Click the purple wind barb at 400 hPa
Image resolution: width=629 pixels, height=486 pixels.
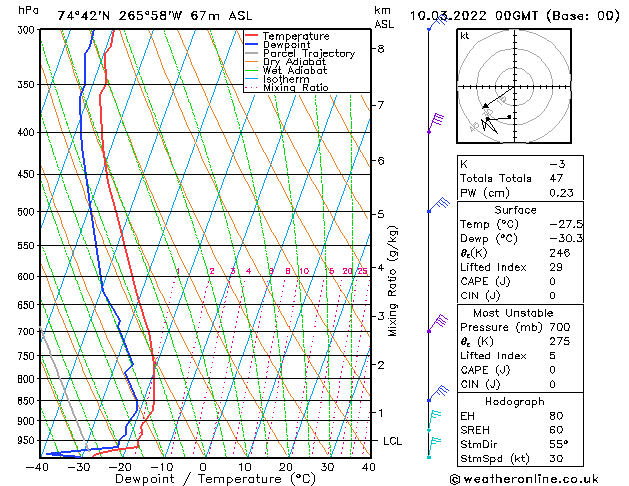click(436, 123)
